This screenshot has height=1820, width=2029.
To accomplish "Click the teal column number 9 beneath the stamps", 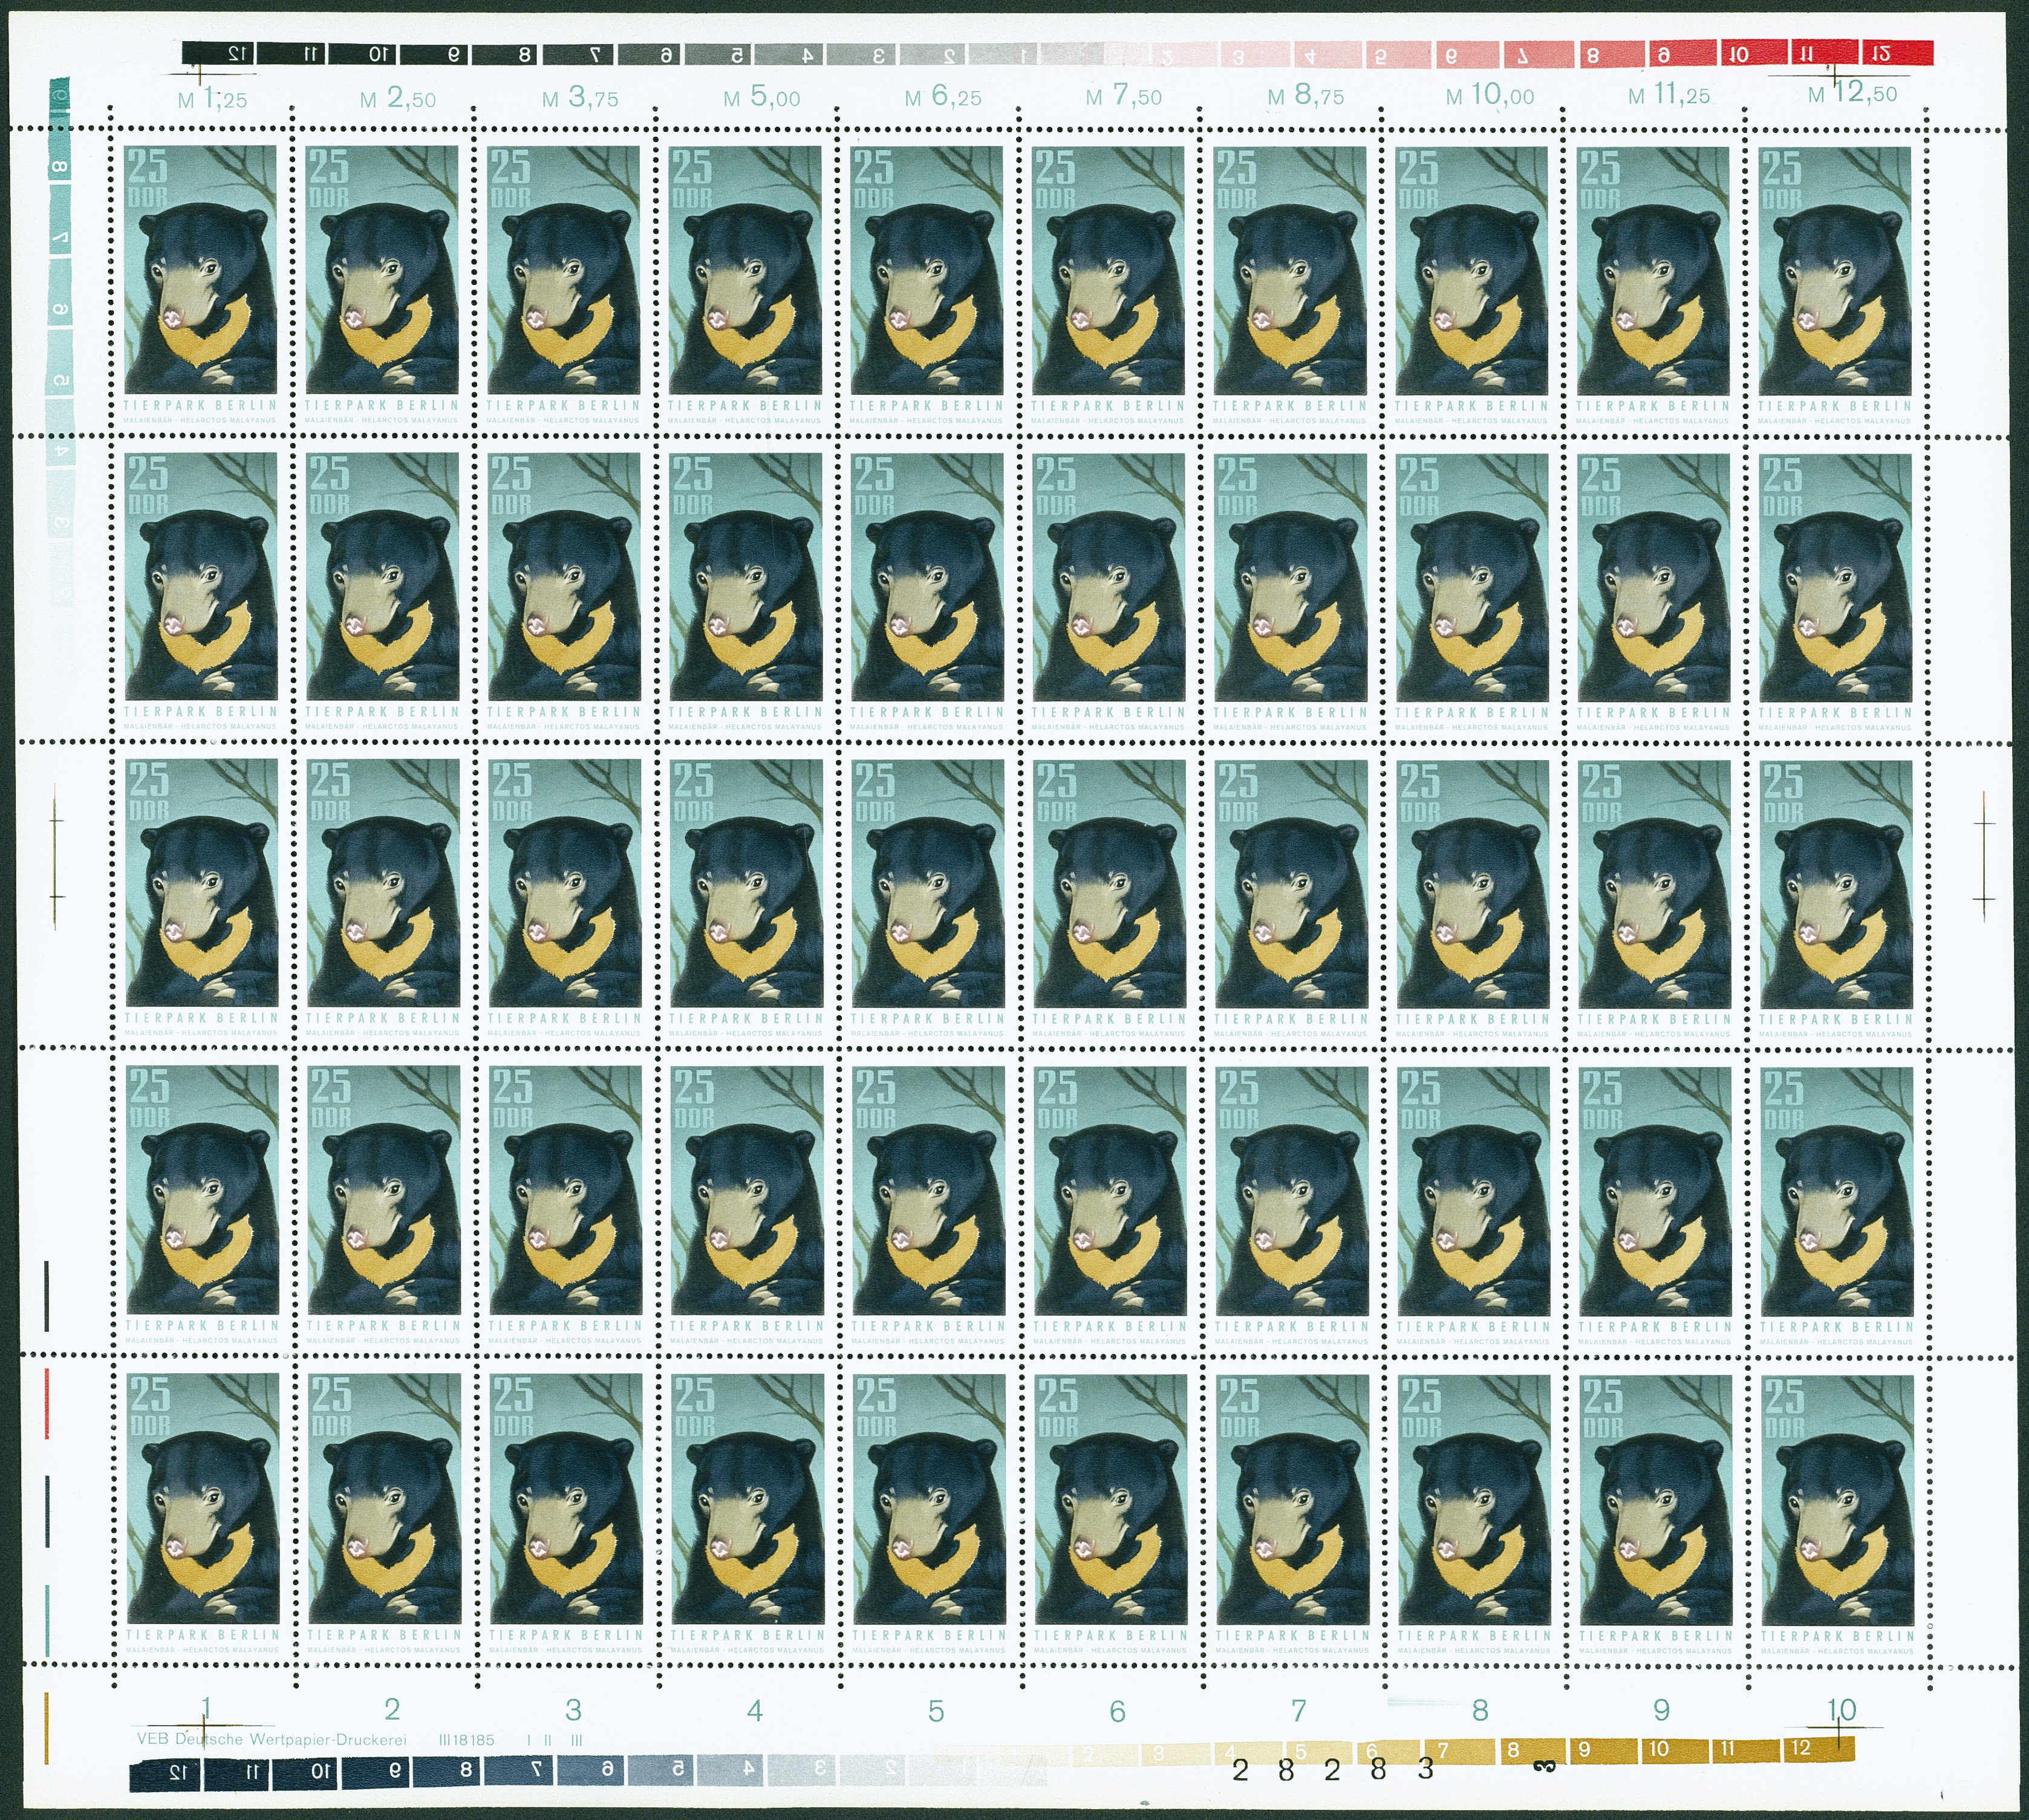I will (x=1661, y=1710).
